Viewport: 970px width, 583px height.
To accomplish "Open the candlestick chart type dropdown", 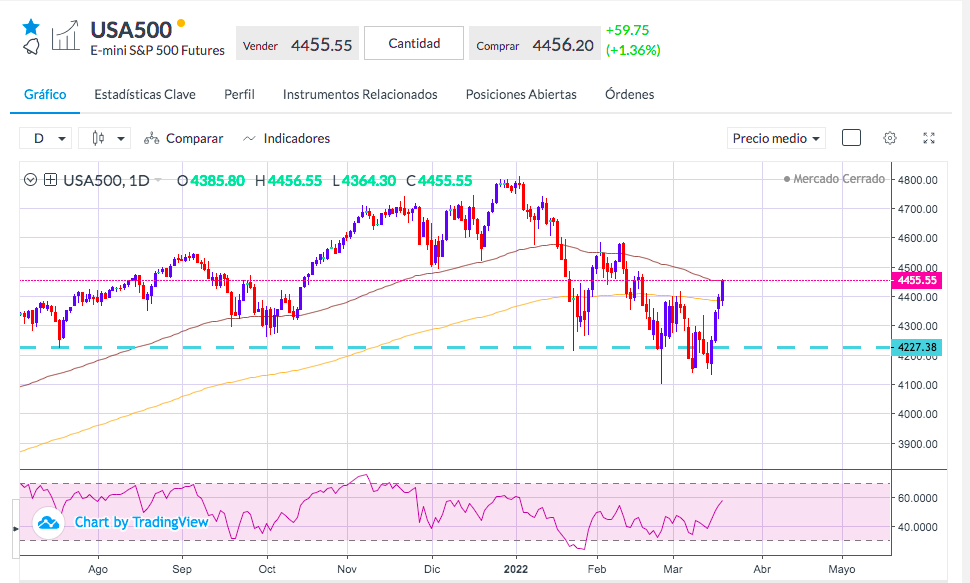I will [104, 138].
